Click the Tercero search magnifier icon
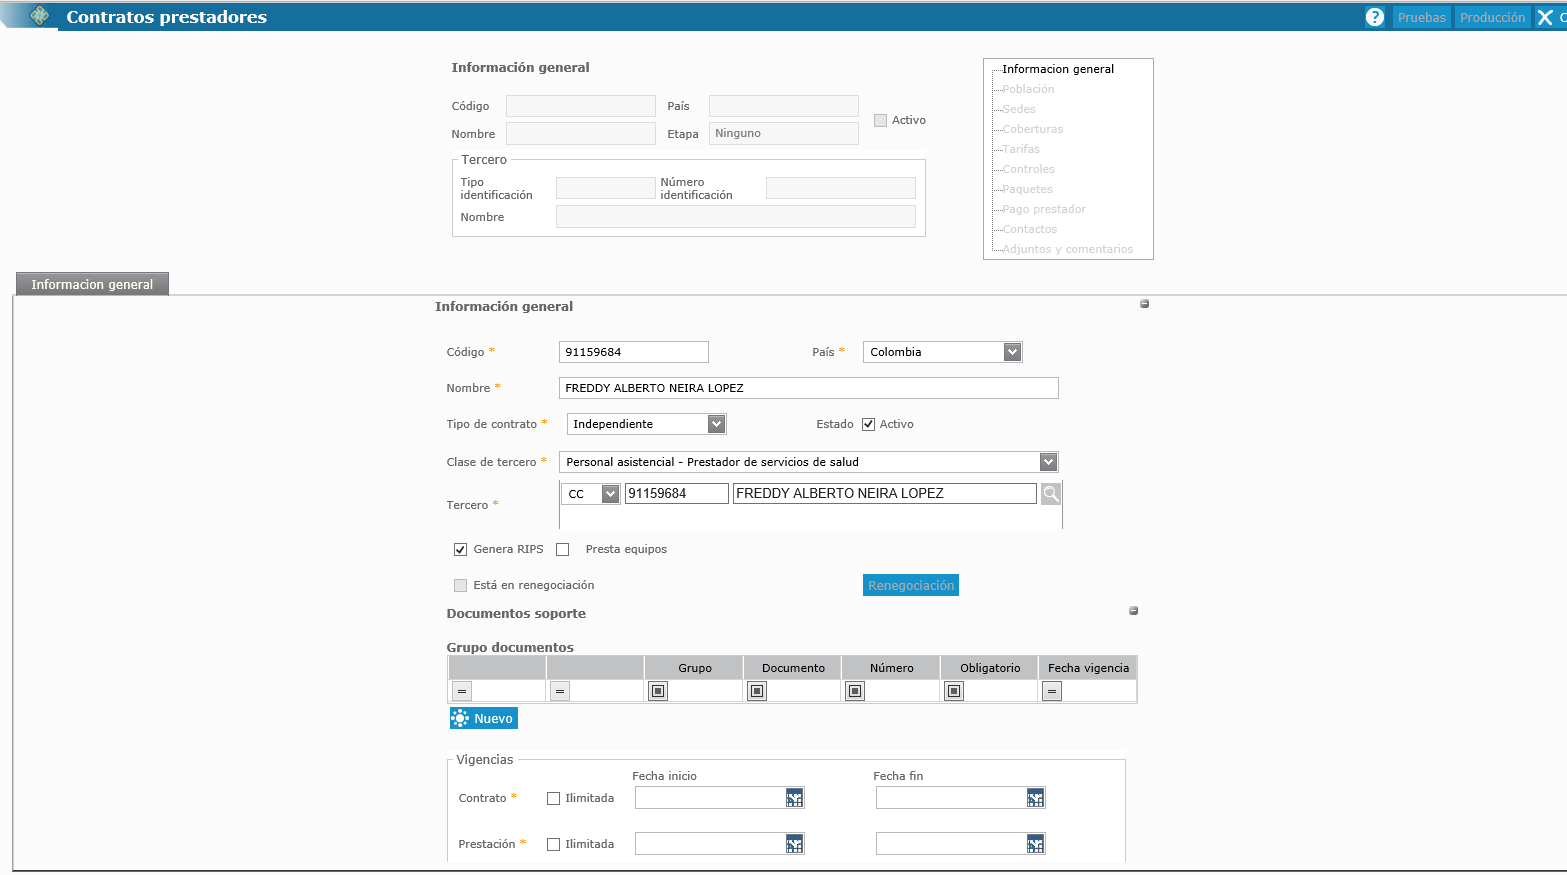 [1050, 493]
